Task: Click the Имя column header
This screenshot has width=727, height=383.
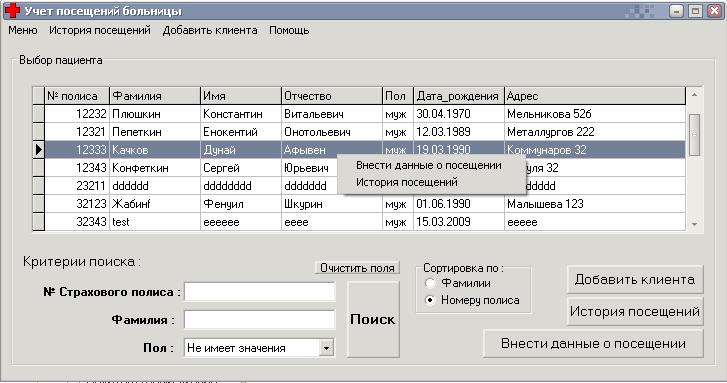Action: point(241,96)
